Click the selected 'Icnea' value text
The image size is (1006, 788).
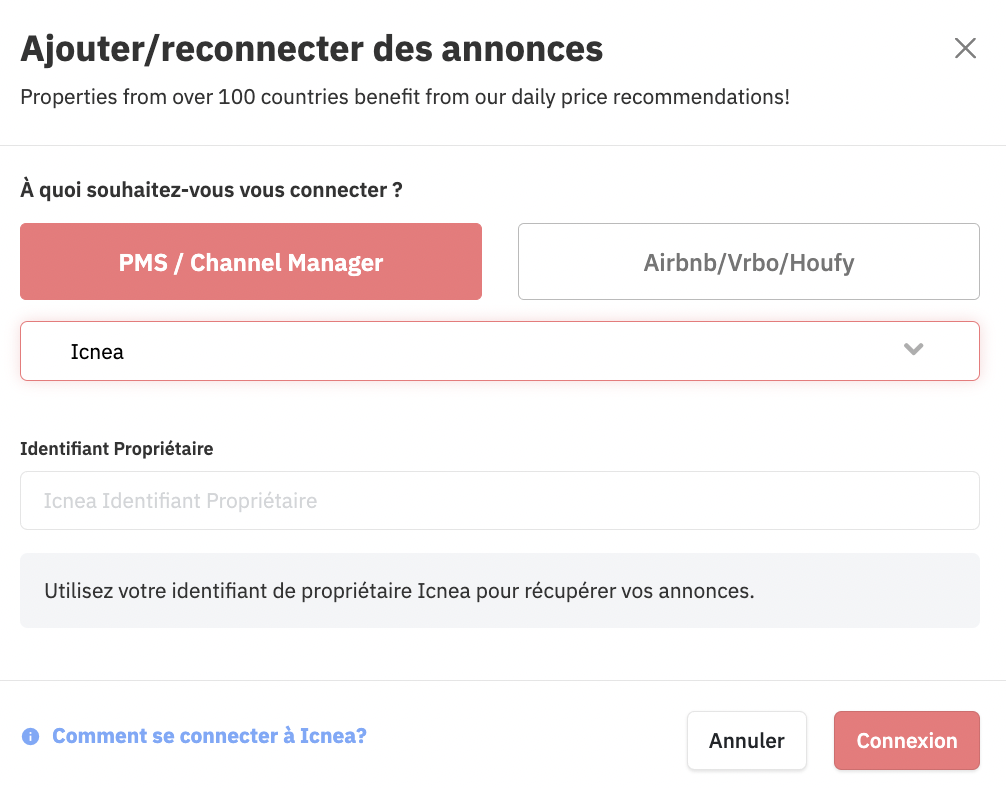coord(97,352)
